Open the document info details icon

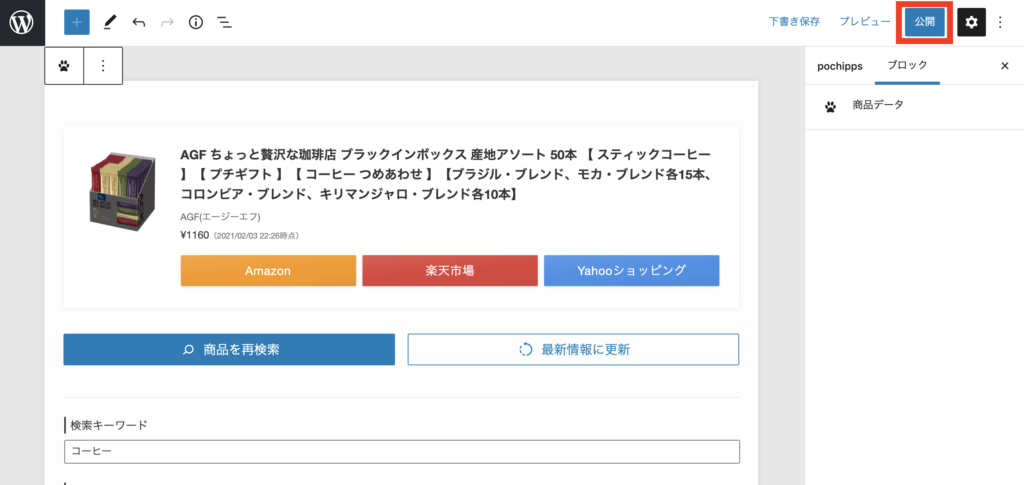(196, 23)
